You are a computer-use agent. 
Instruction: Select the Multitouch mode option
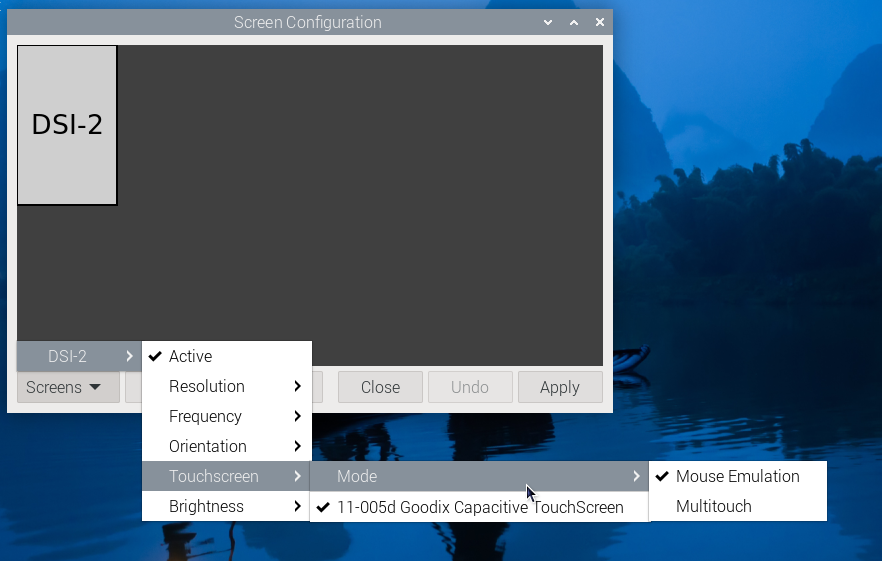(x=713, y=506)
